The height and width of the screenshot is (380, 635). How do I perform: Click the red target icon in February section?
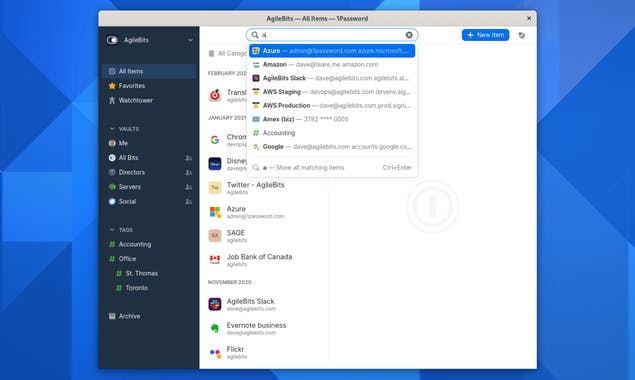click(215, 96)
